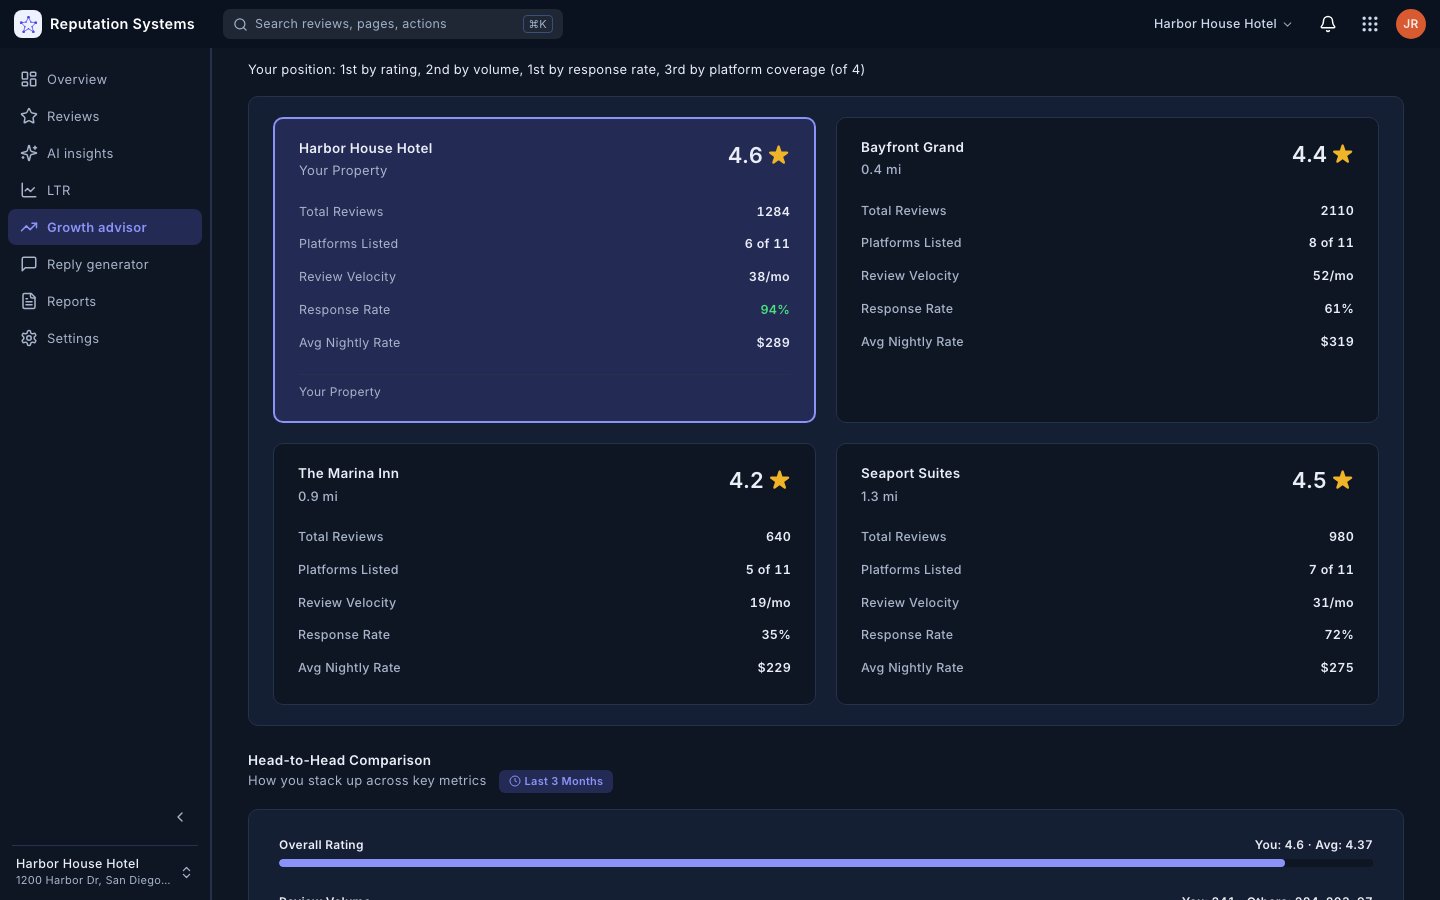Click the Head-to-Head Comparison heading

click(339, 760)
